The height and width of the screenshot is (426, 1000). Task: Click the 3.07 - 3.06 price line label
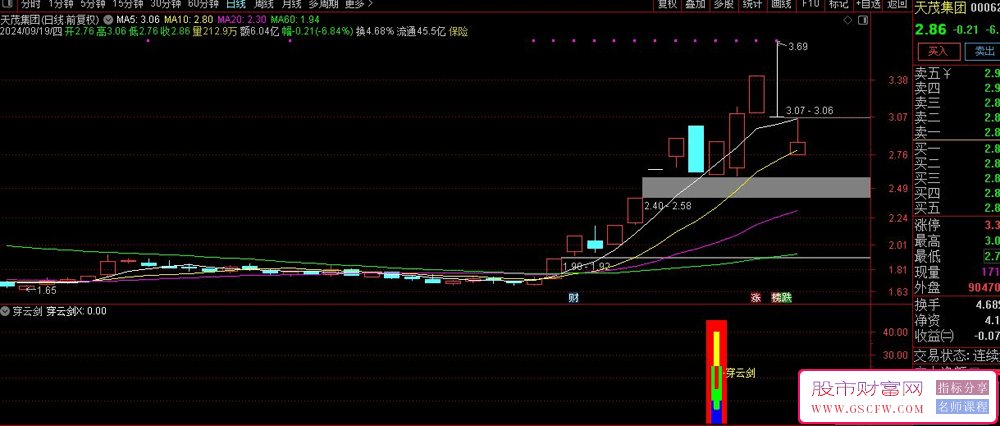coord(811,110)
